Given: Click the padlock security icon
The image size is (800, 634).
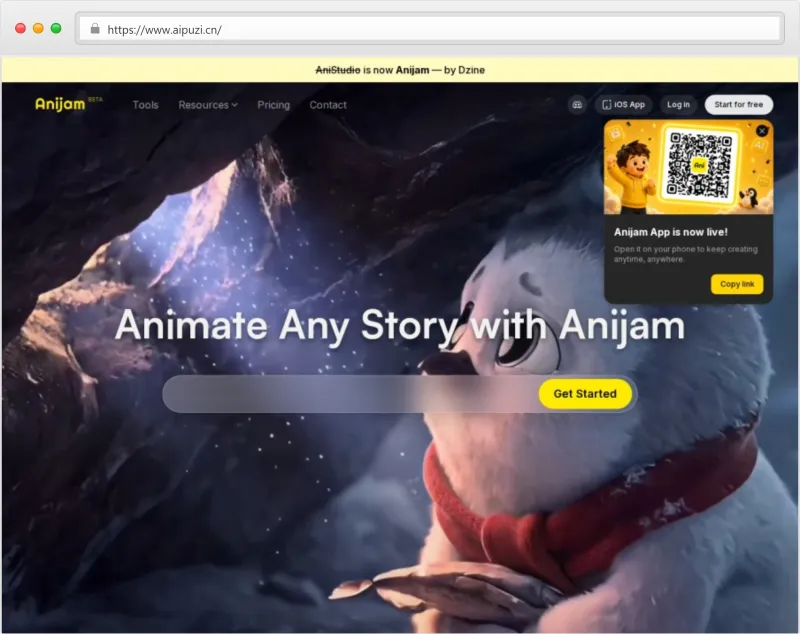Looking at the screenshot, I should tap(95, 29).
